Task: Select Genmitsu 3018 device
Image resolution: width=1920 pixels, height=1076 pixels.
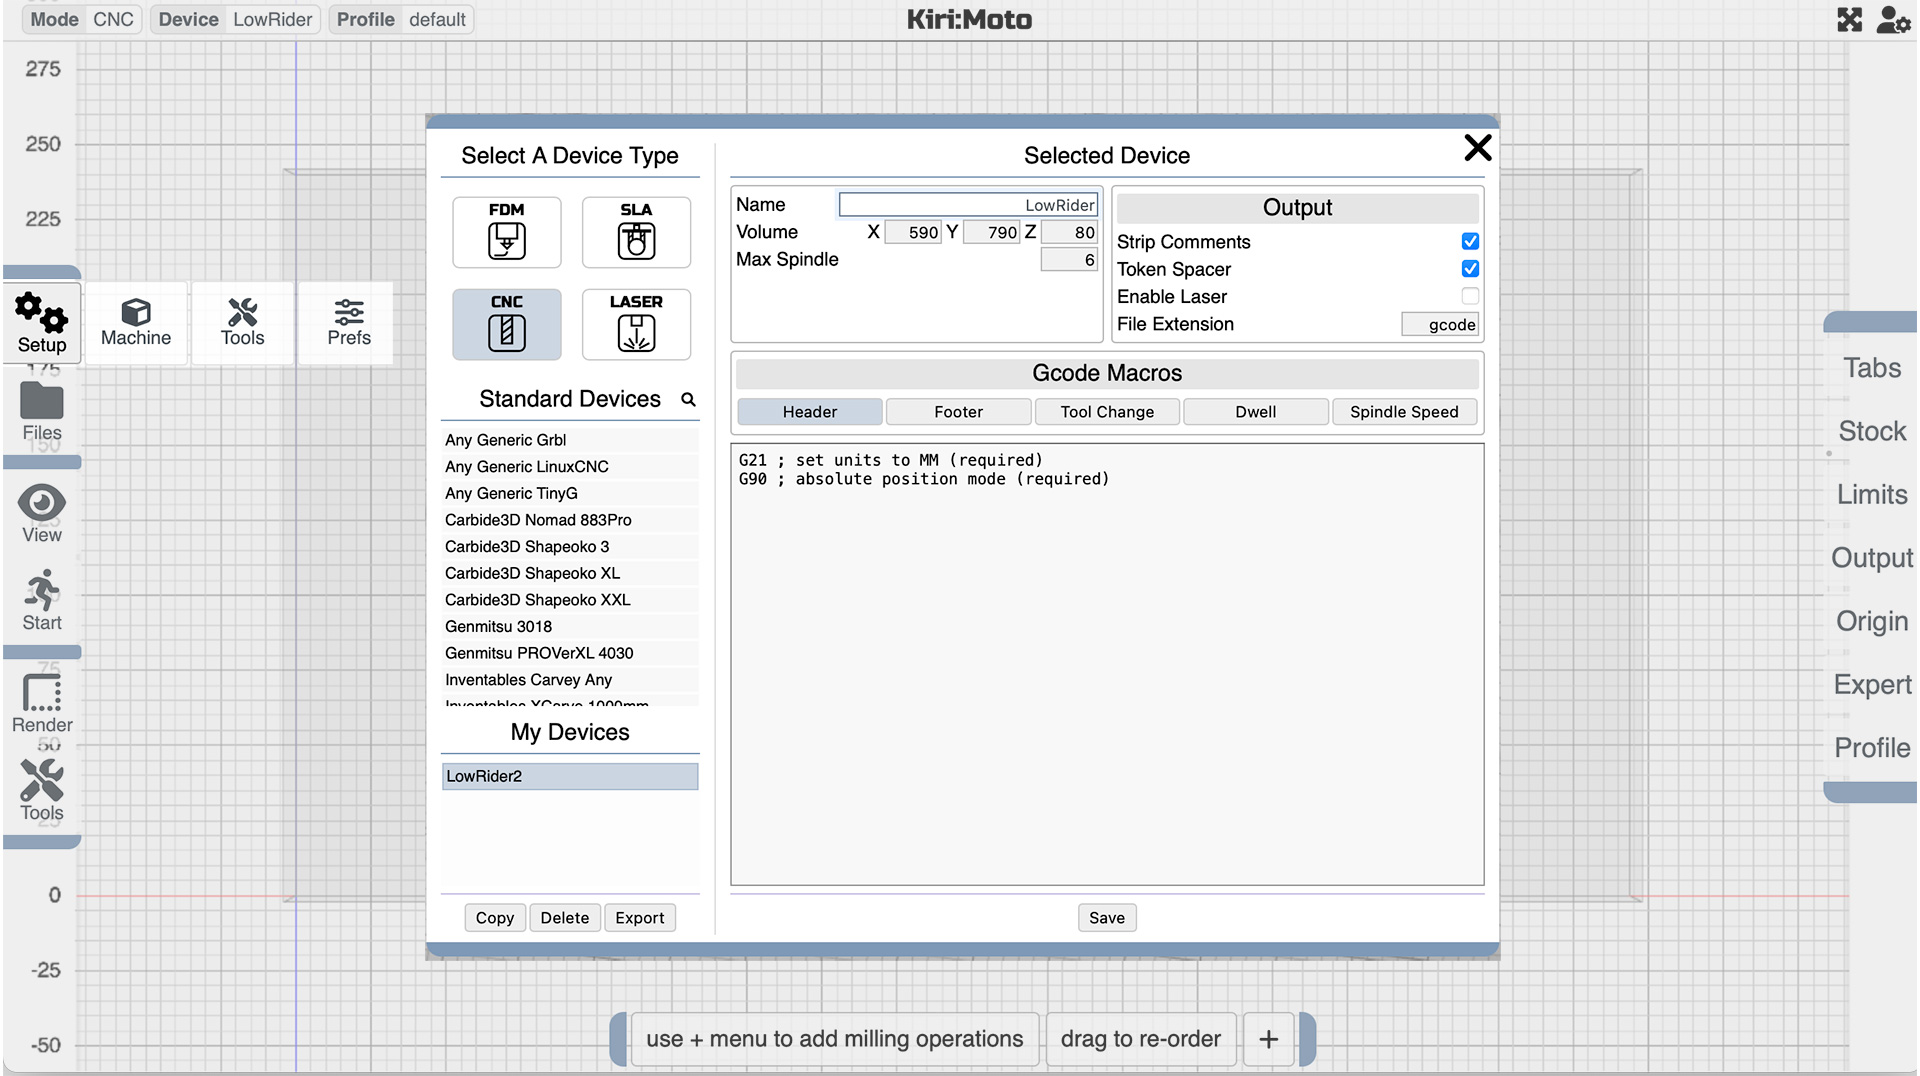Action: point(570,627)
